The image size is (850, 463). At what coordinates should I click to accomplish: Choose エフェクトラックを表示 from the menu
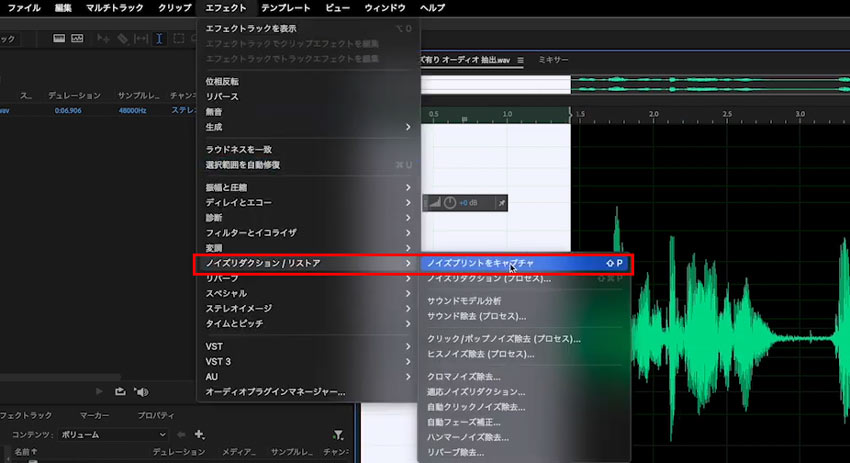[308, 28]
